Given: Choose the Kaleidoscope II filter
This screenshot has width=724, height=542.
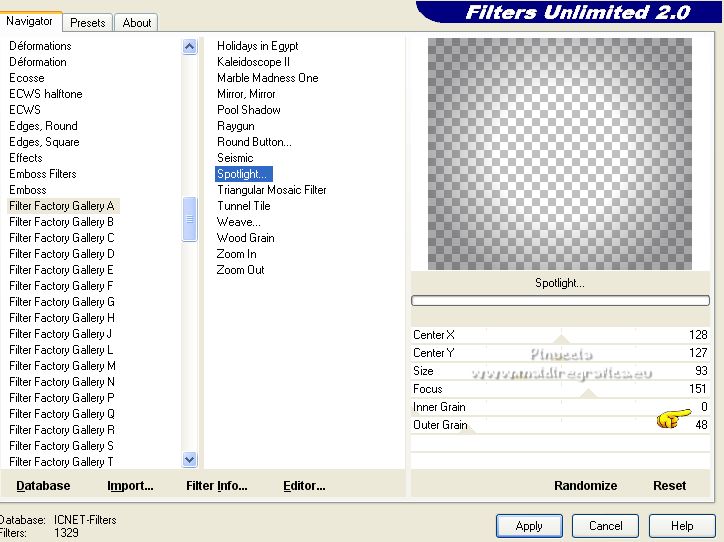Looking at the screenshot, I should coord(253,62).
